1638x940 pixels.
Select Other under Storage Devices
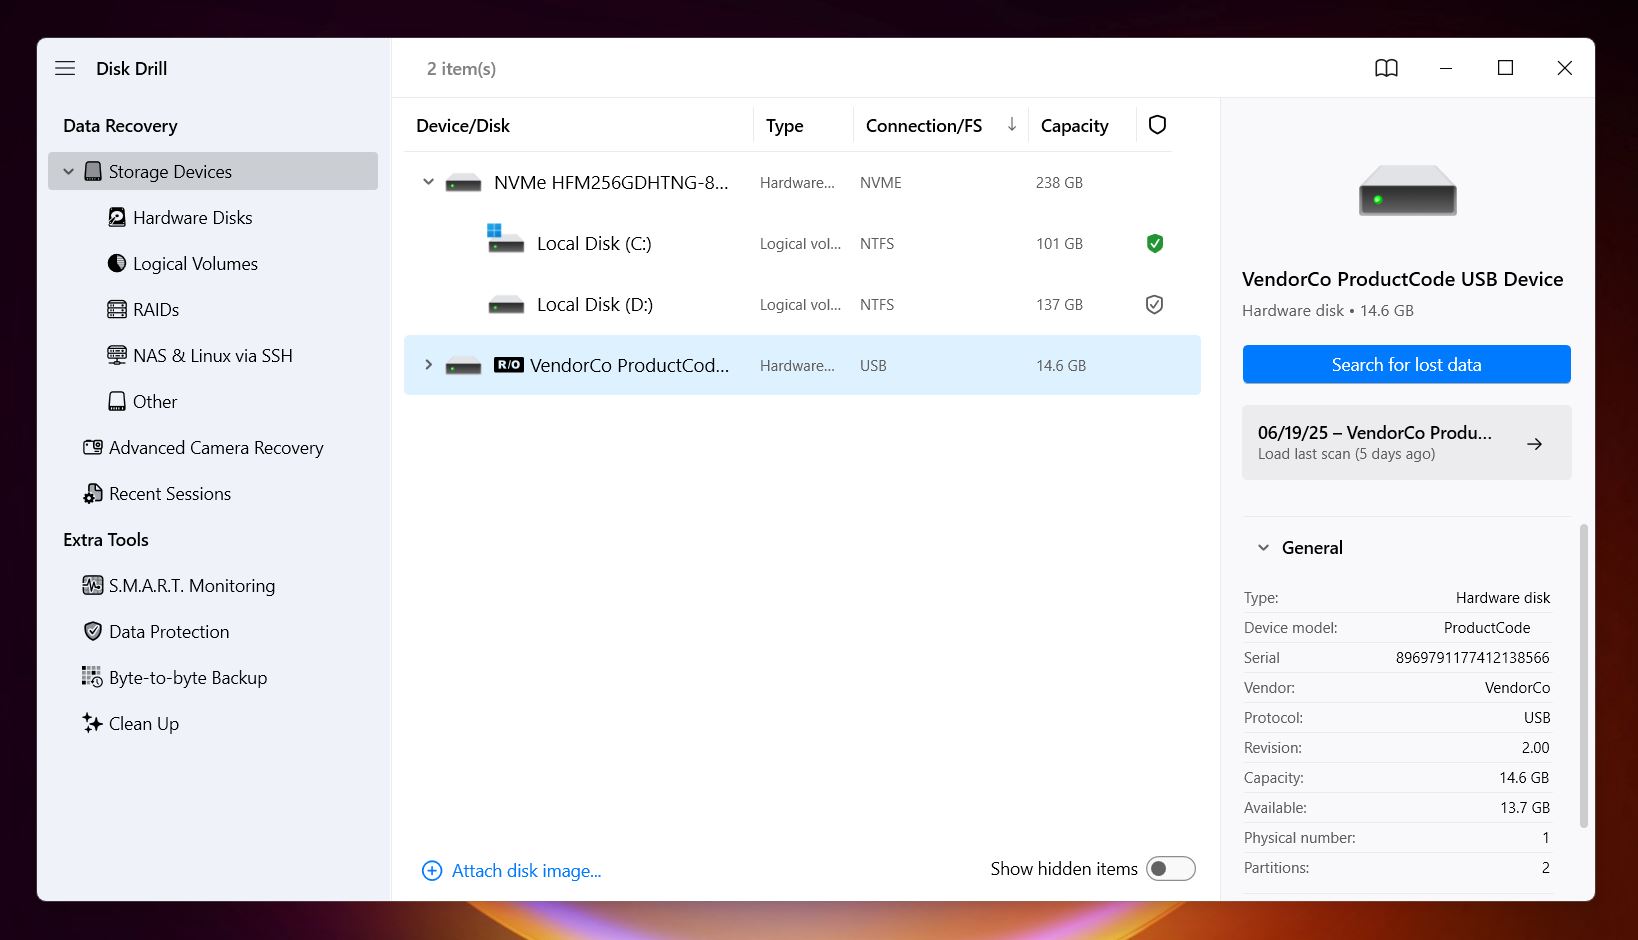[x=155, y=401]
